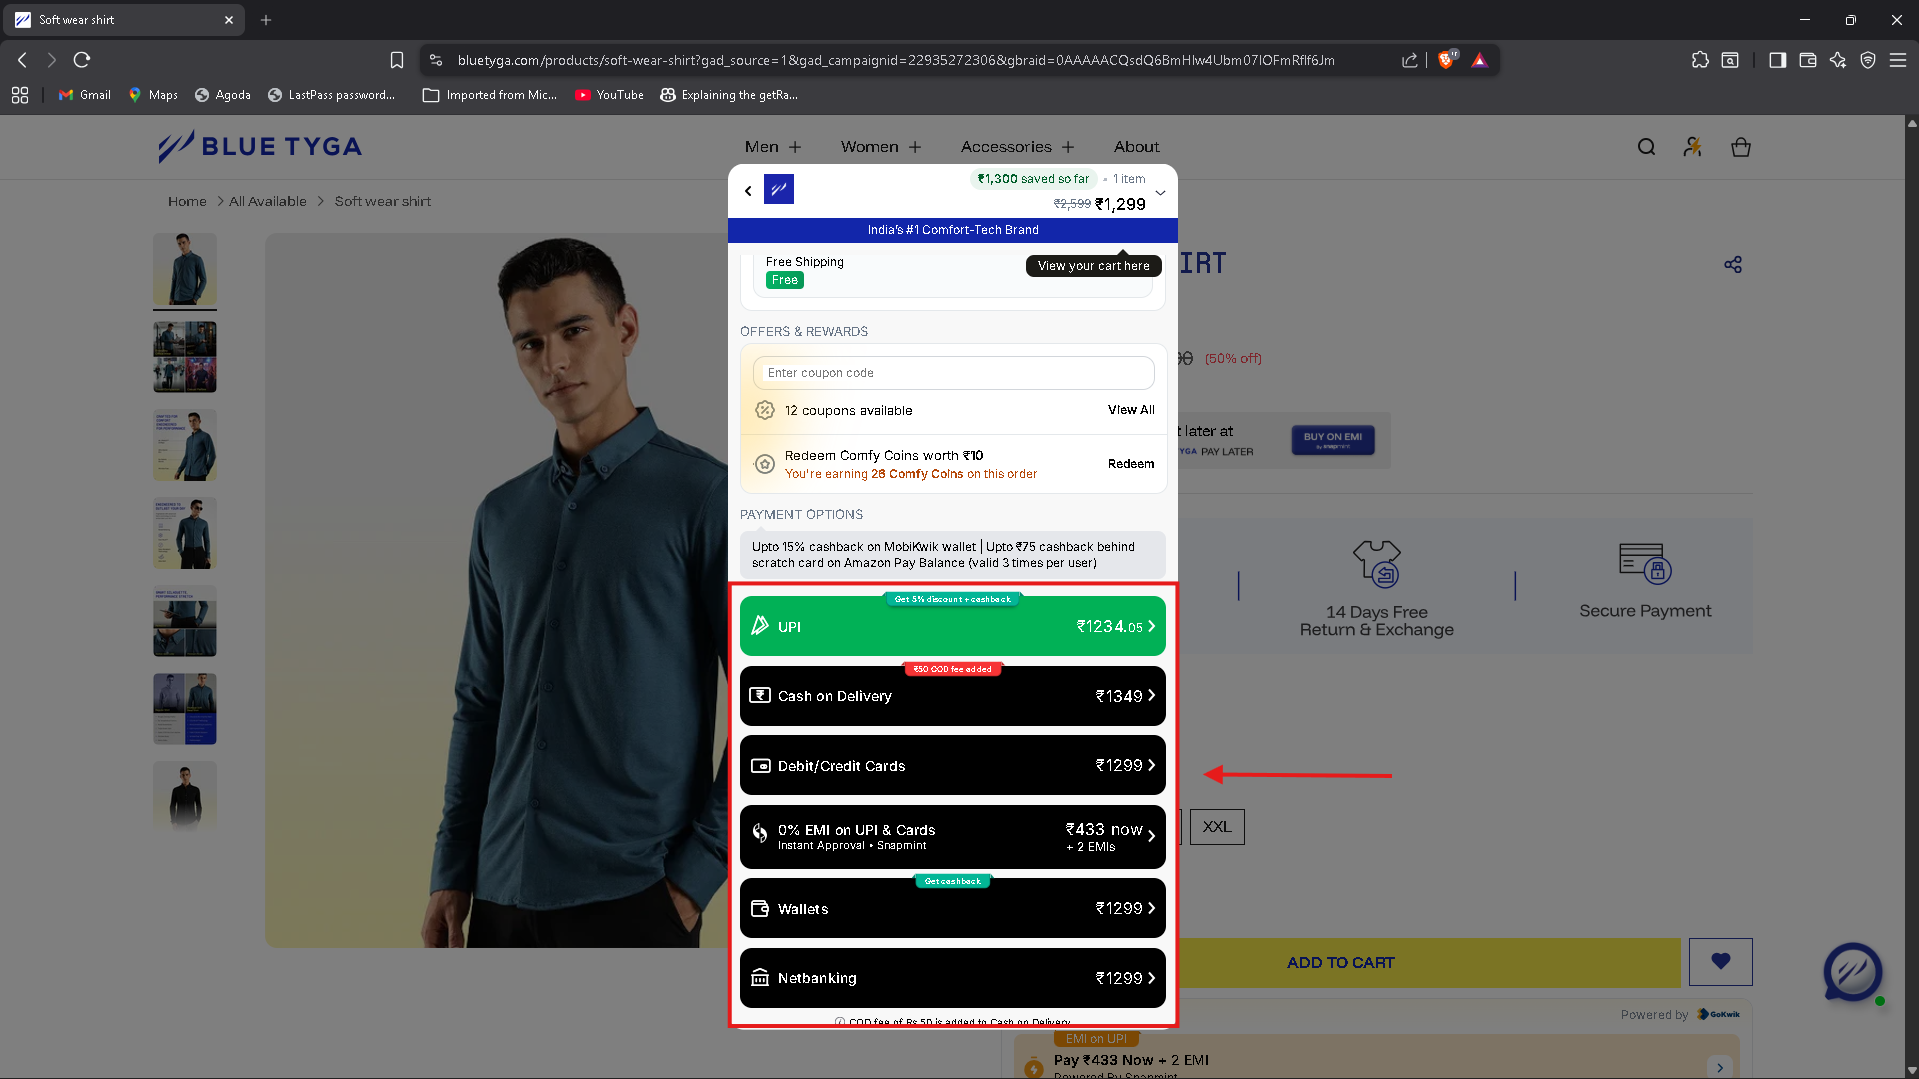The width and height of the screenshot is (1919, 1079).
Task: Click the browser forward button
Action: tap(52, 60)
